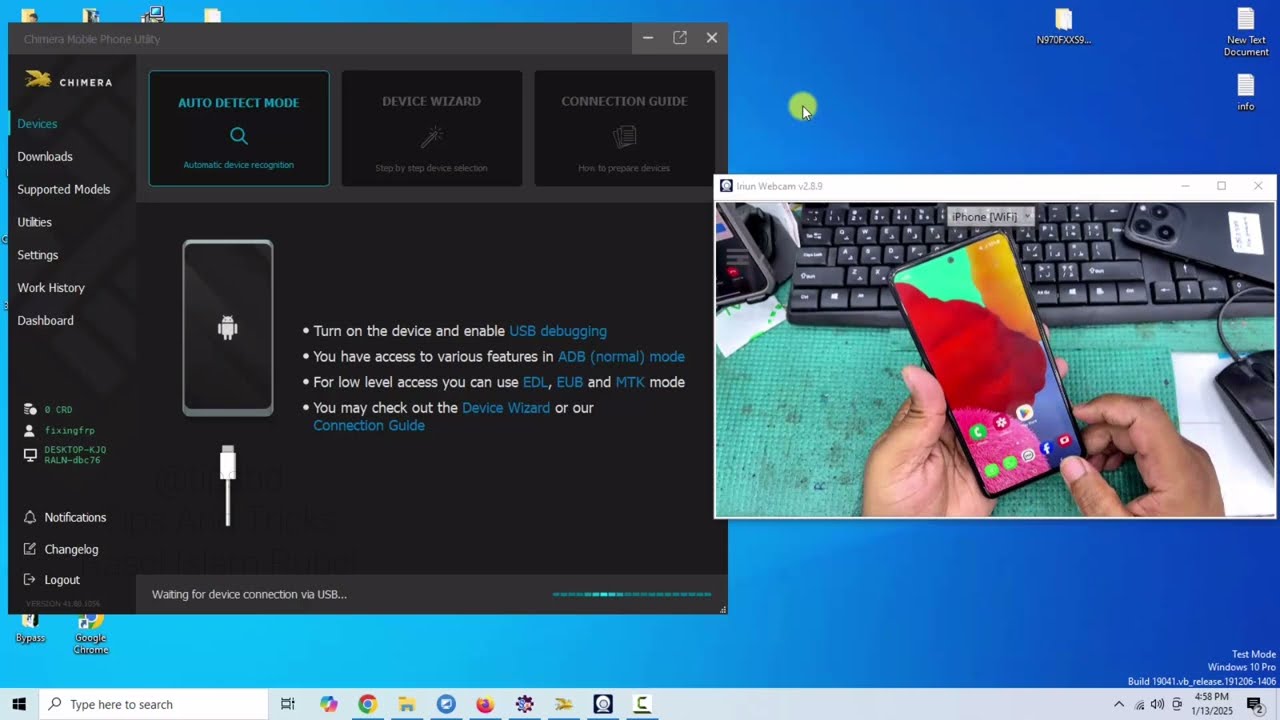Log out of Chimera
This screenshot has width=1280, height=720.
click(62, 580)
